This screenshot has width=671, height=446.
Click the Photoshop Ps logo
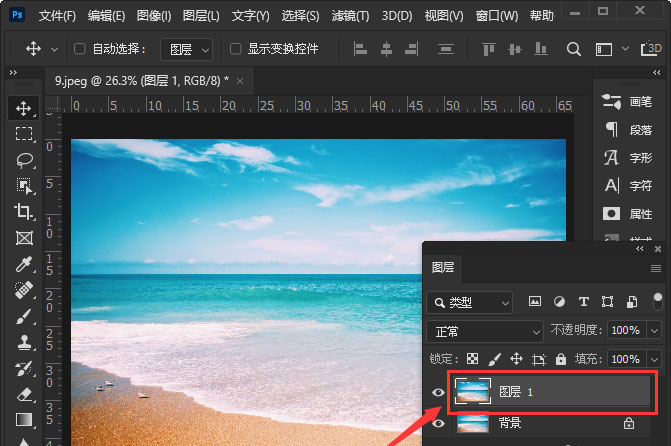17,15
